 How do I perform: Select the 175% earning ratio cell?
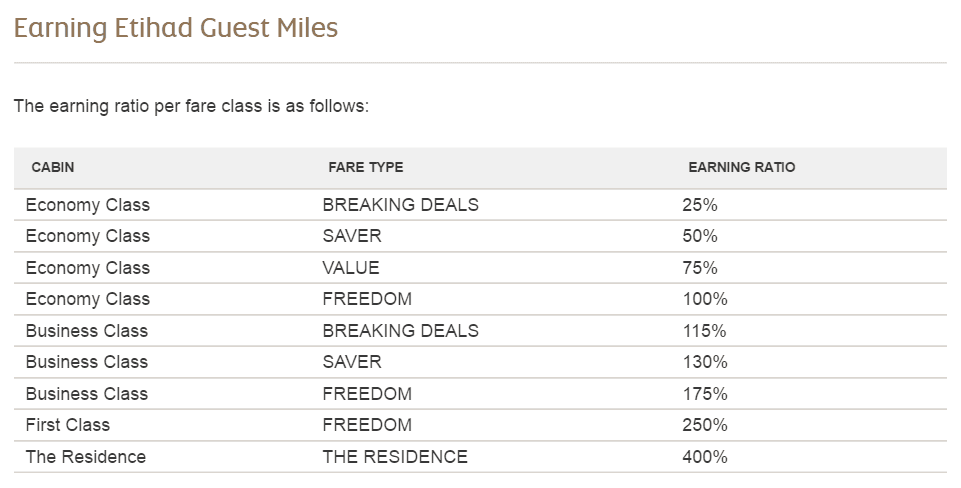[x=705, y=394]
